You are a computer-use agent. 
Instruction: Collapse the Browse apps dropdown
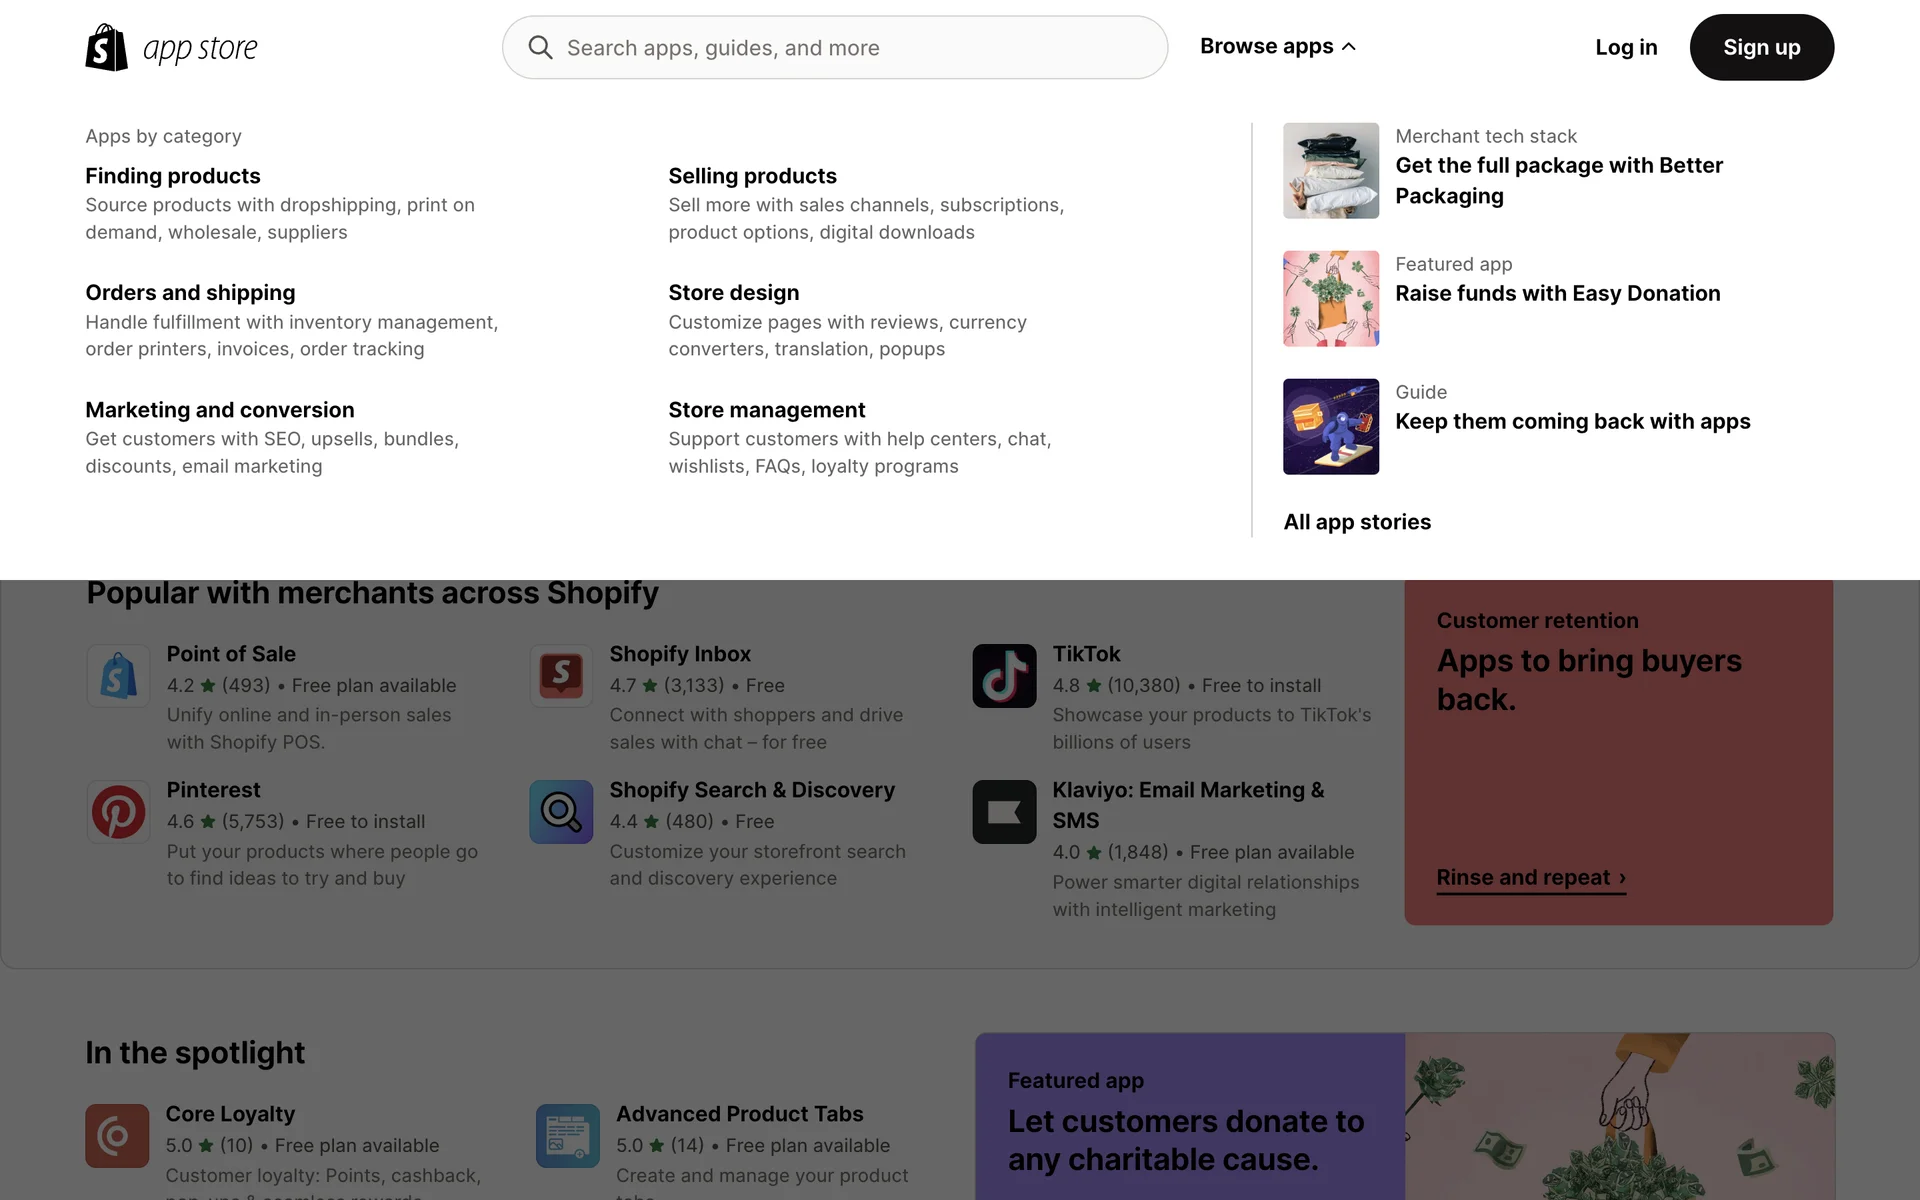(x=1277, y=46)
